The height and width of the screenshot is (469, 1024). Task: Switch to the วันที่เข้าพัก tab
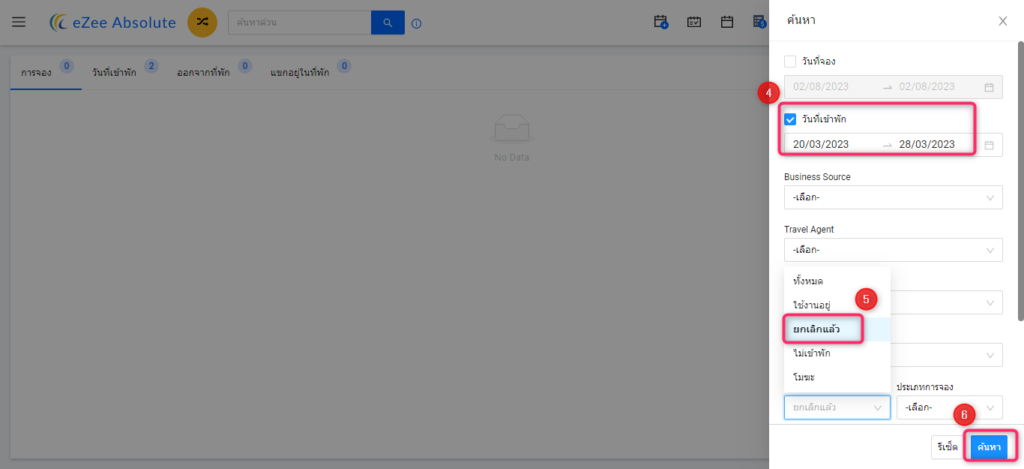[x=114, y=73]
